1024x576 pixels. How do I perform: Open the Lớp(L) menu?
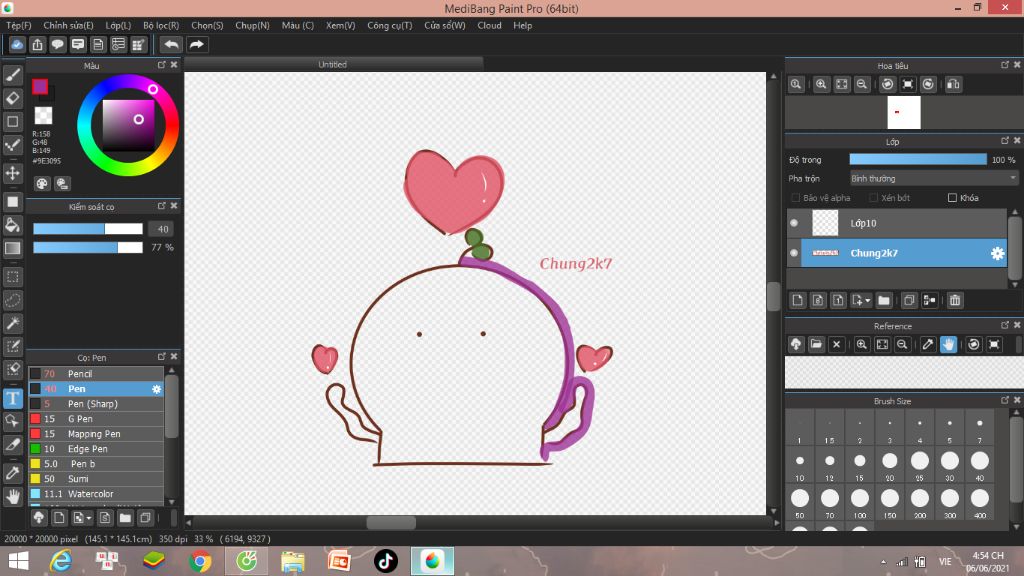(118, 25)
